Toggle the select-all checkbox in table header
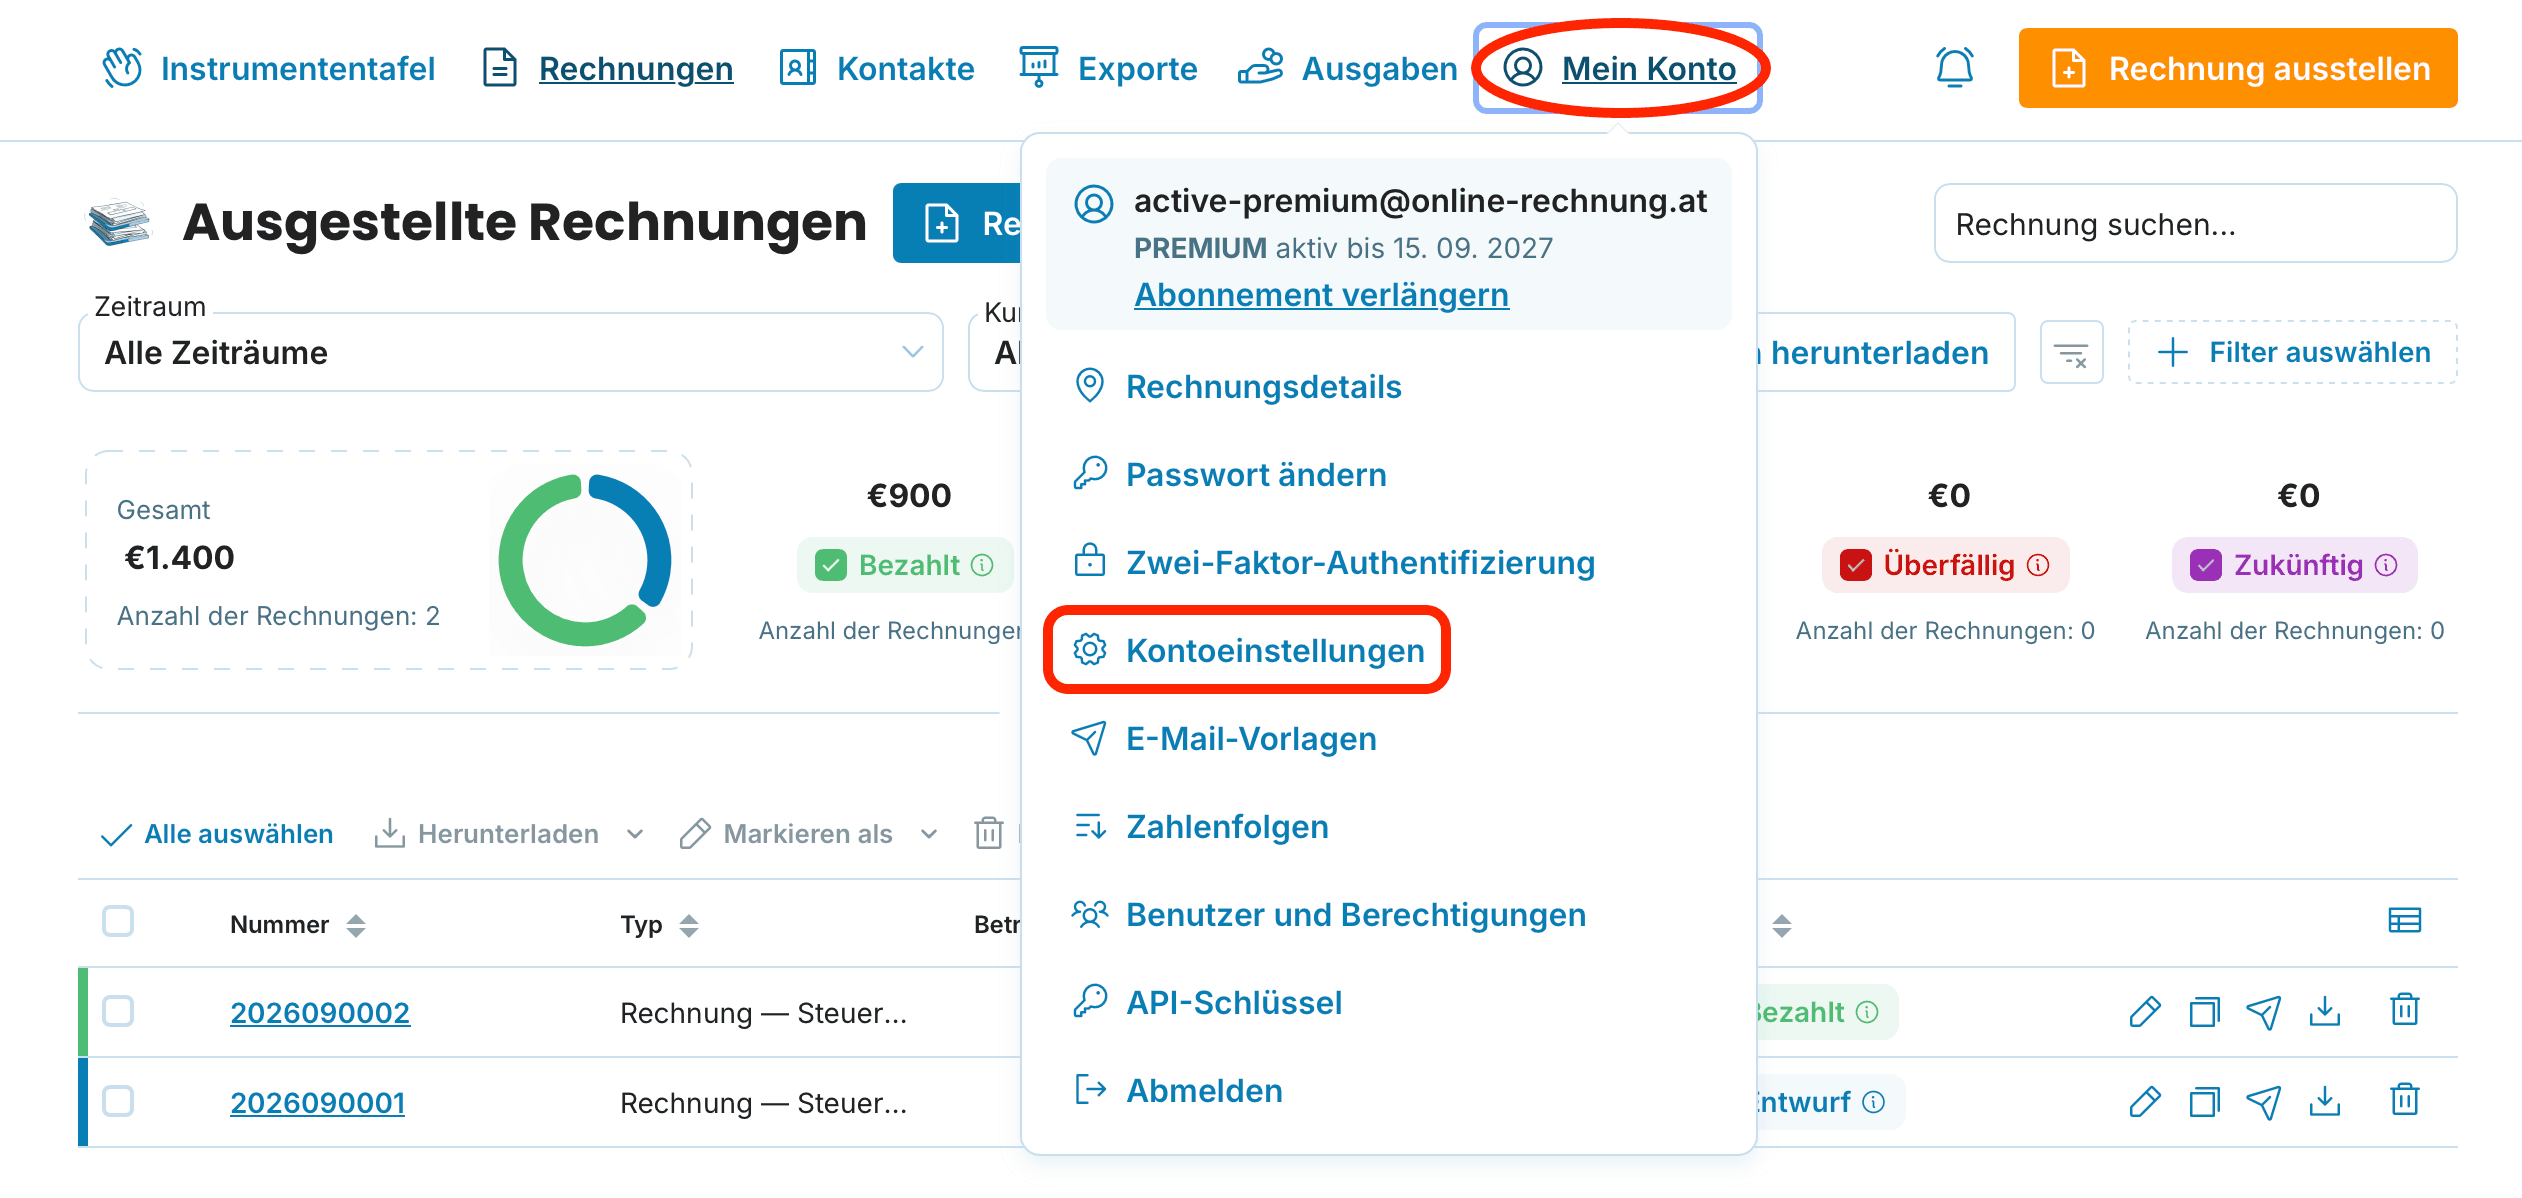This screenshot has width=2522, height=1198. click(x=118, y=921)
